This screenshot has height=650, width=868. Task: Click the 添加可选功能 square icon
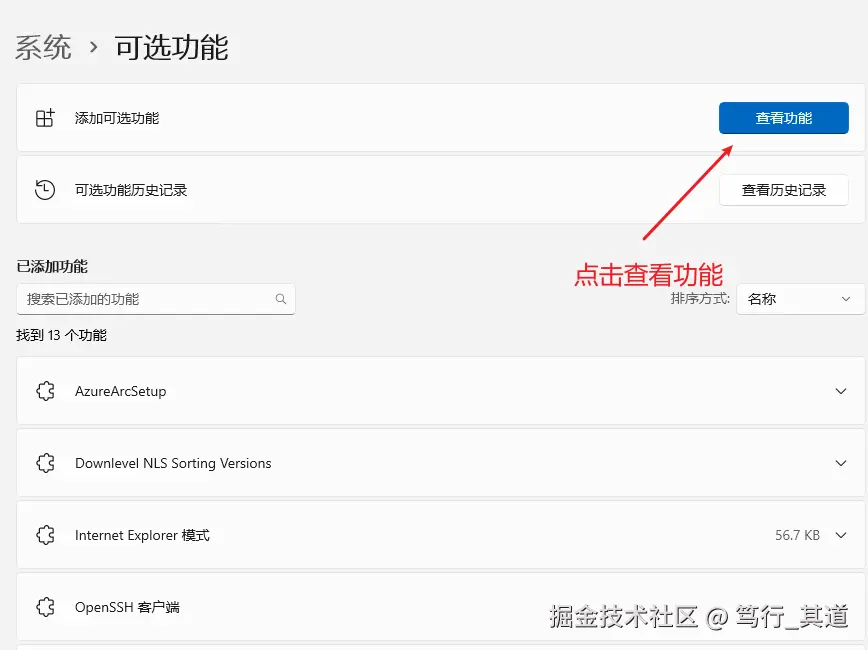coord(45,117)
